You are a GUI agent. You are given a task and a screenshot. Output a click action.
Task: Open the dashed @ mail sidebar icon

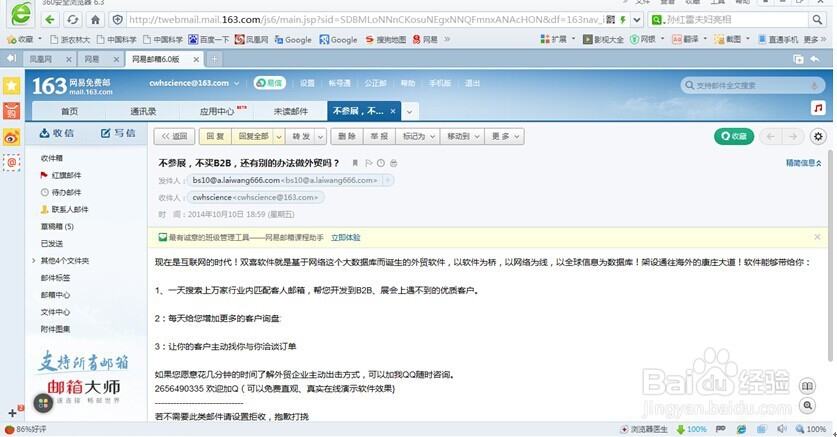click(x=12, y=162)
